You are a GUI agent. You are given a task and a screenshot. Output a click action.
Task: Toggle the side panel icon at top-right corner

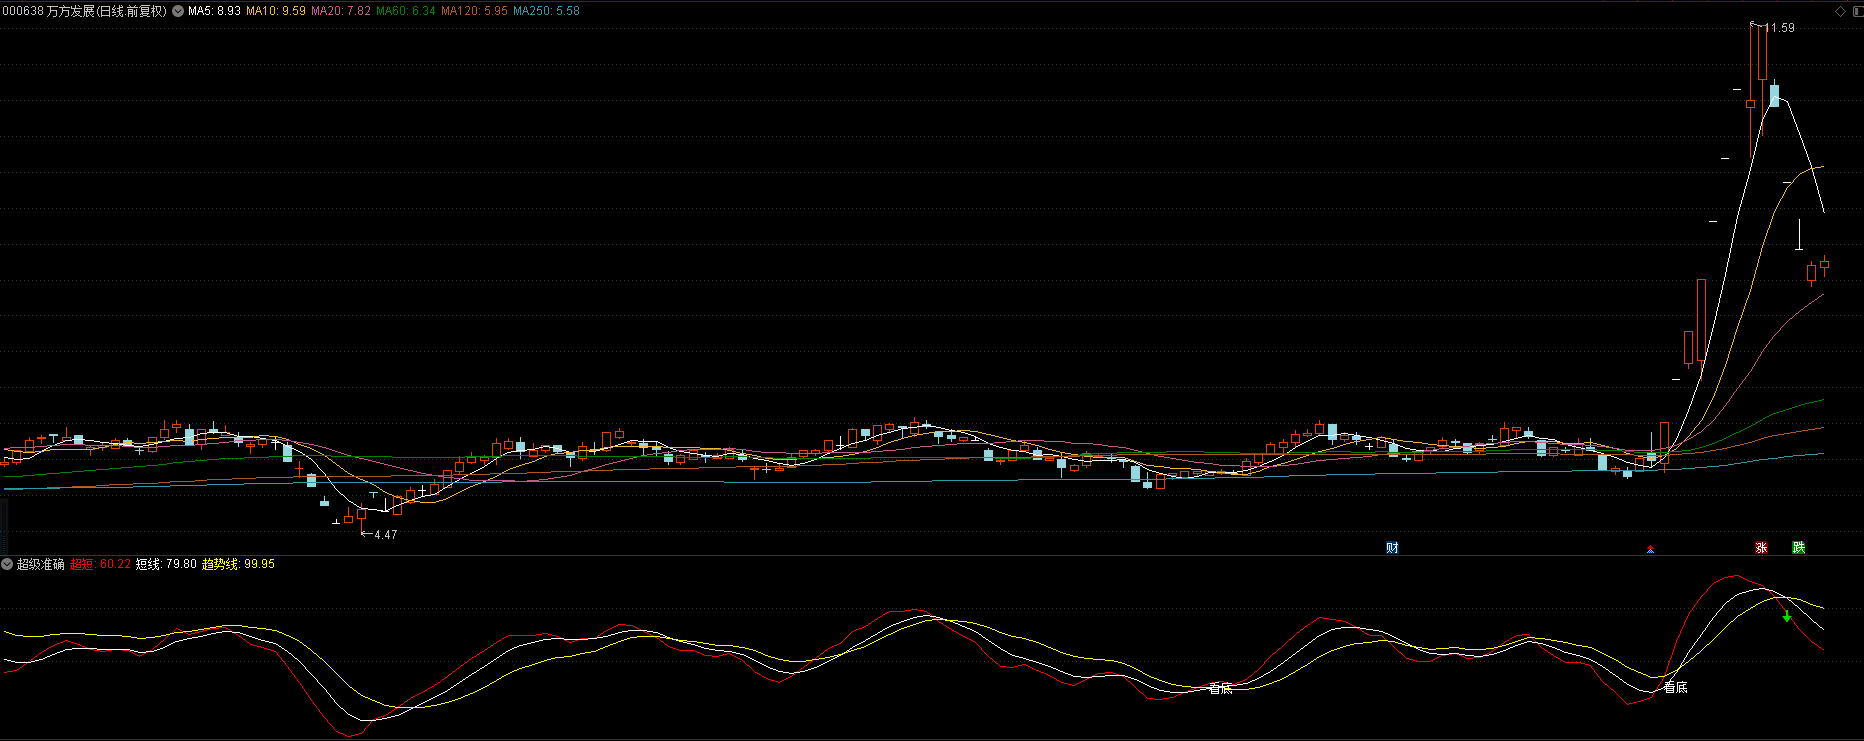(x=1856, y=11)
